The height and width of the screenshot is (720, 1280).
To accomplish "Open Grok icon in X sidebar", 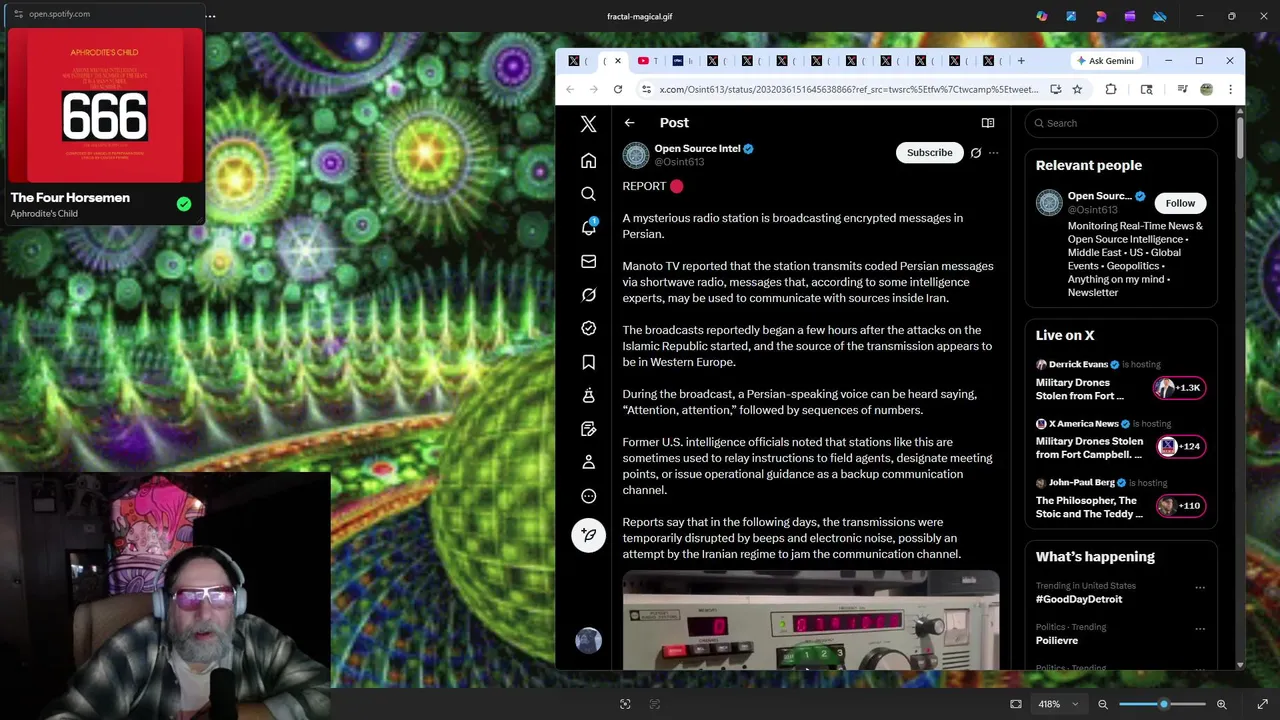I will [588, 295].
